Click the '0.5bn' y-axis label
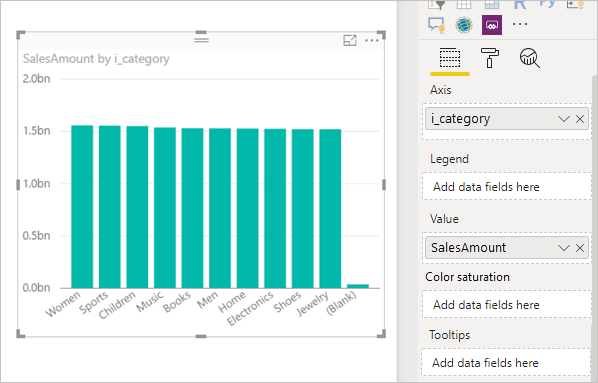The width and height of the screenshot is (598, 383). (x=36, y=236)
